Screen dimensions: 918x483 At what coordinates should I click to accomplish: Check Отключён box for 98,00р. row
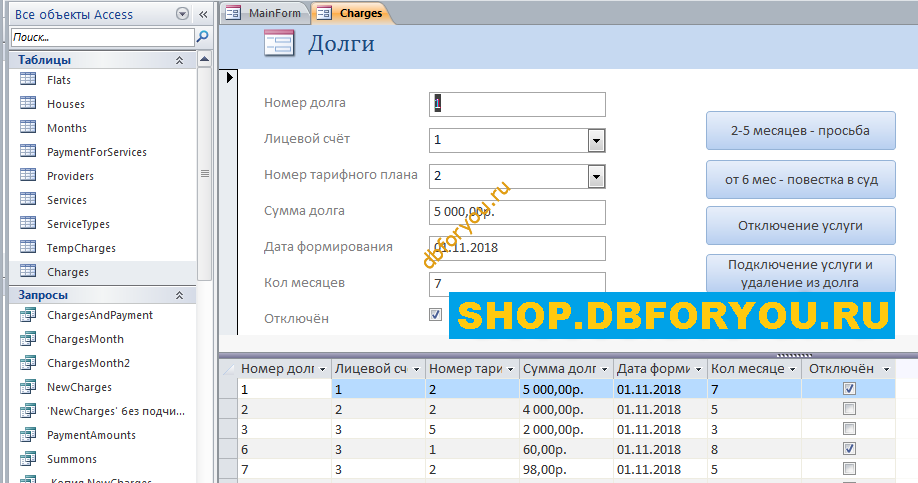click(x=849, y=468)
